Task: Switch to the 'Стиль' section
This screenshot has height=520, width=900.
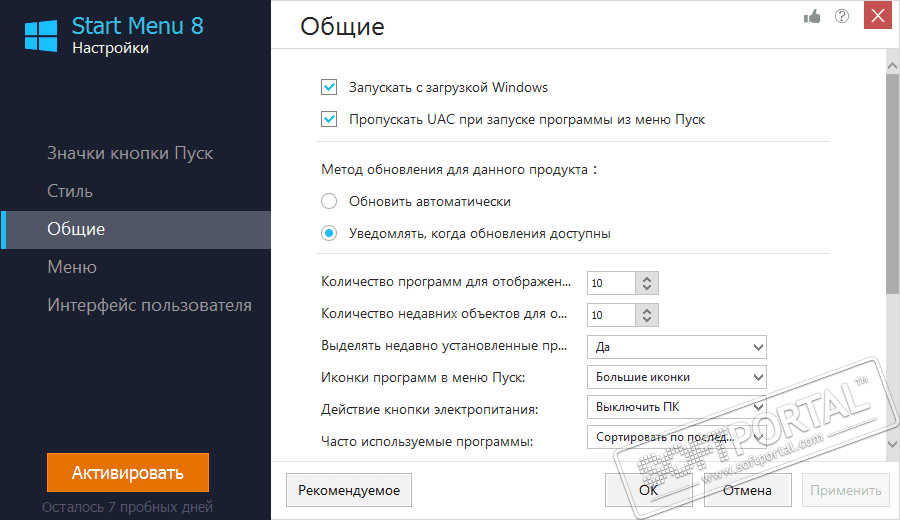Action: 70,191
